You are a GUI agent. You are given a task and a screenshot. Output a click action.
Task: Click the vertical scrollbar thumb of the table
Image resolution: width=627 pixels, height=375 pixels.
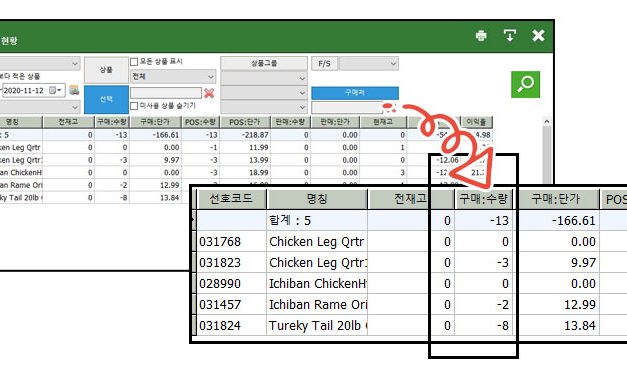click(x=547, y=155)
